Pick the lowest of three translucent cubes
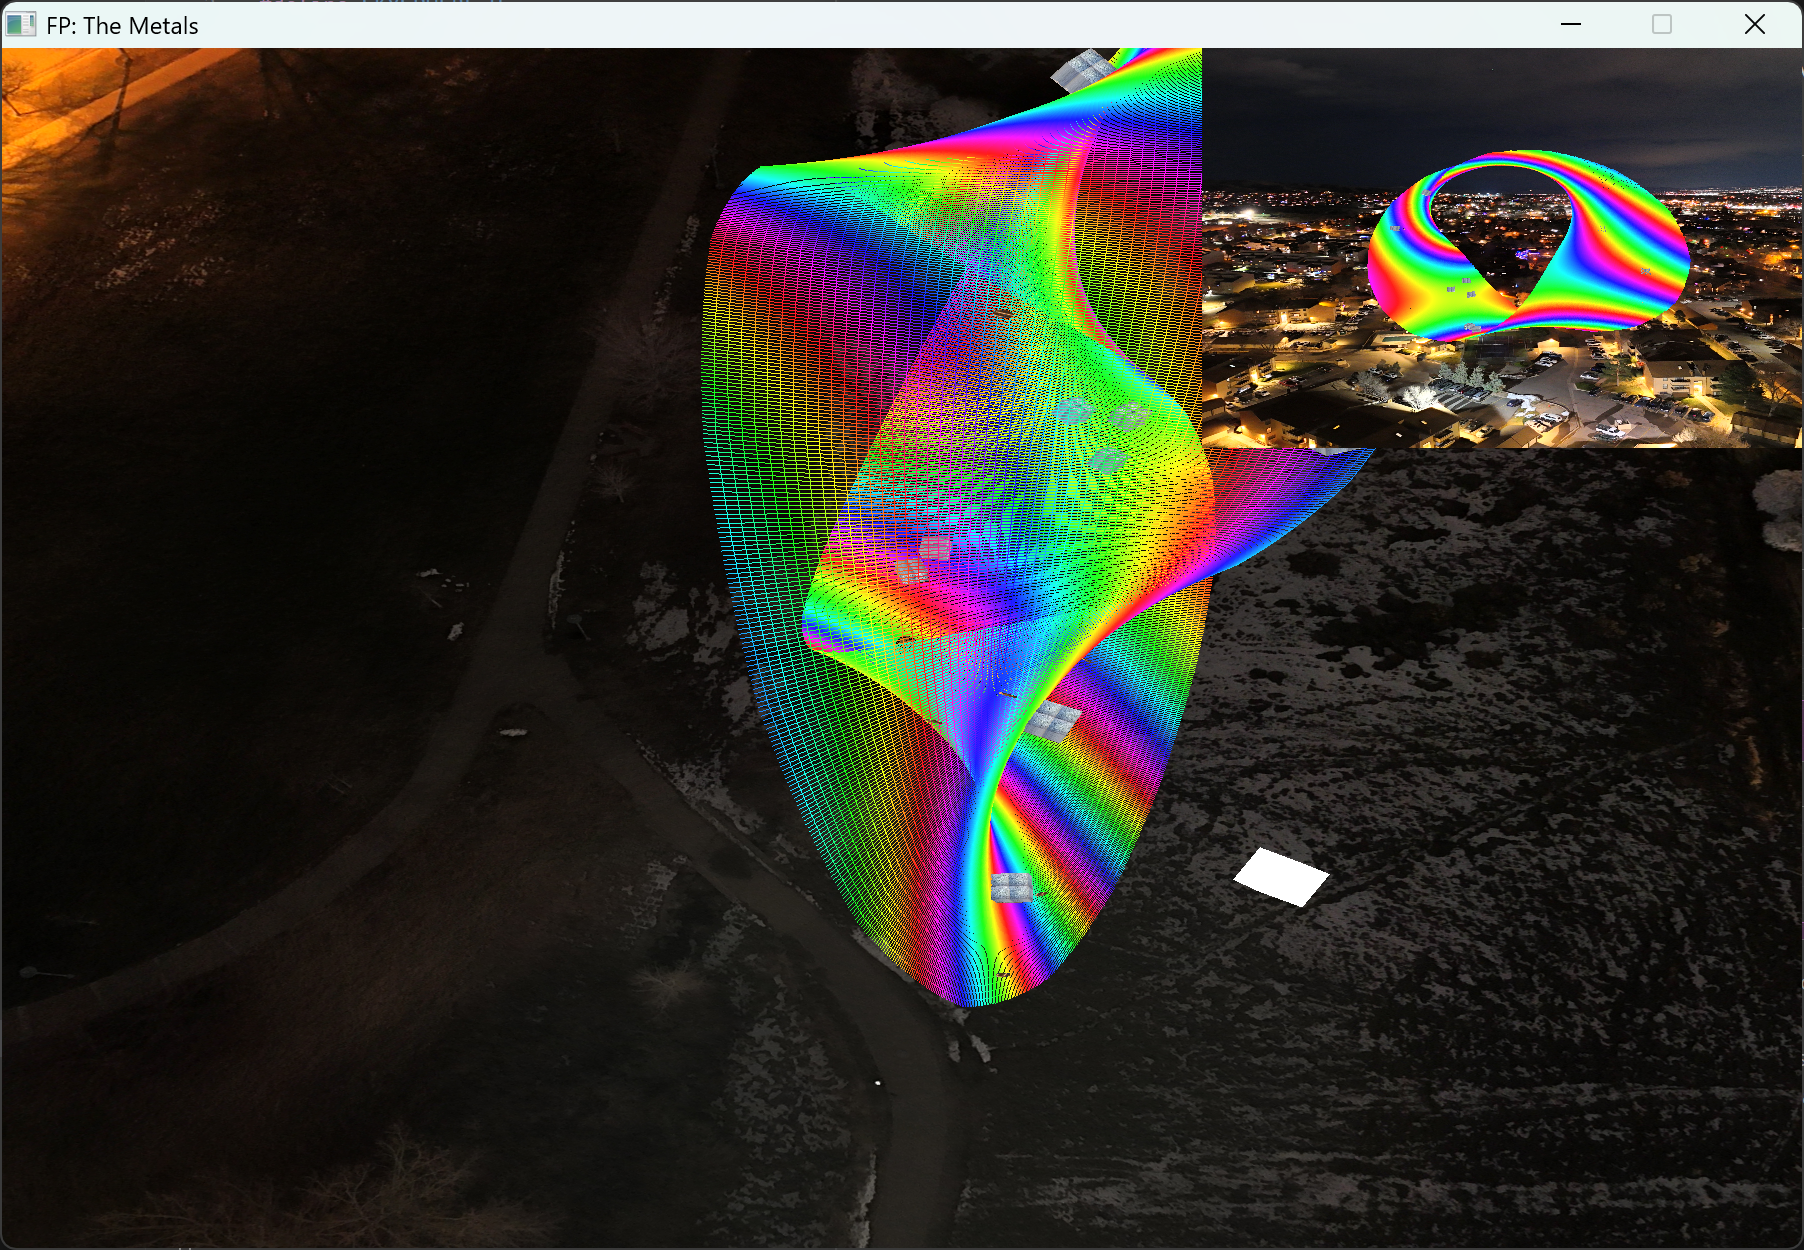The image size is (1804, 1250). click(x=1106, y=460)
